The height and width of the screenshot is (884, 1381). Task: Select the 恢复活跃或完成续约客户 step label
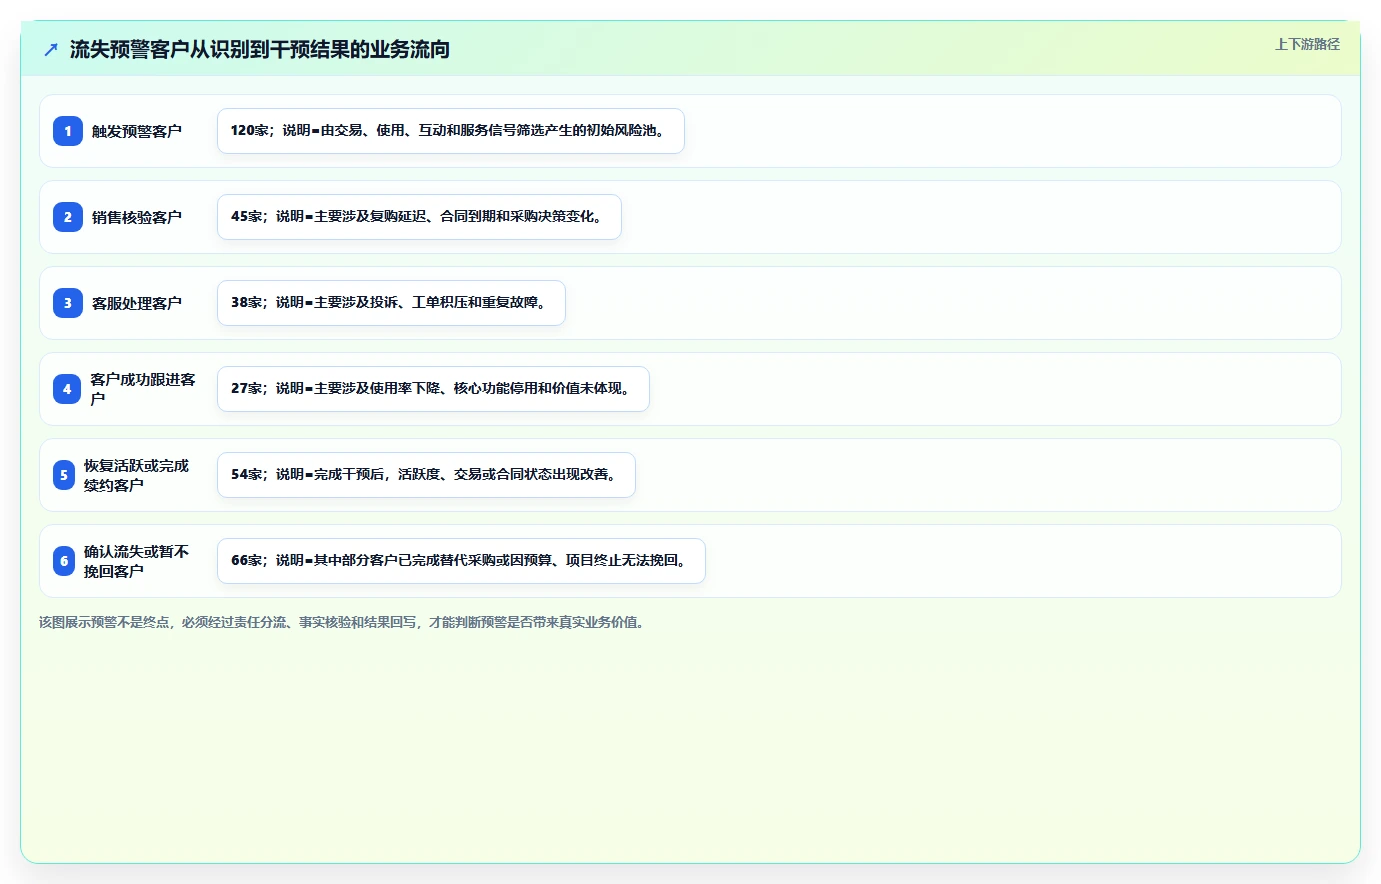(x=137, y=475)
